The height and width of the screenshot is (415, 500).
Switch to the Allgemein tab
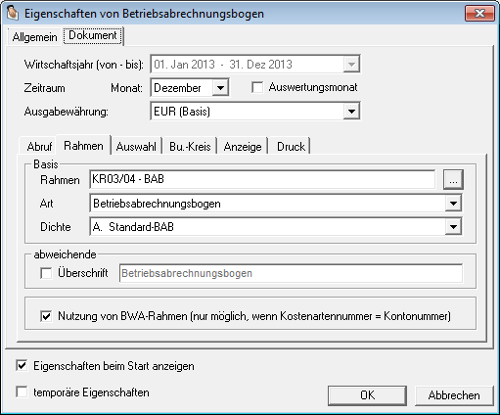click(x=35, y=37)
